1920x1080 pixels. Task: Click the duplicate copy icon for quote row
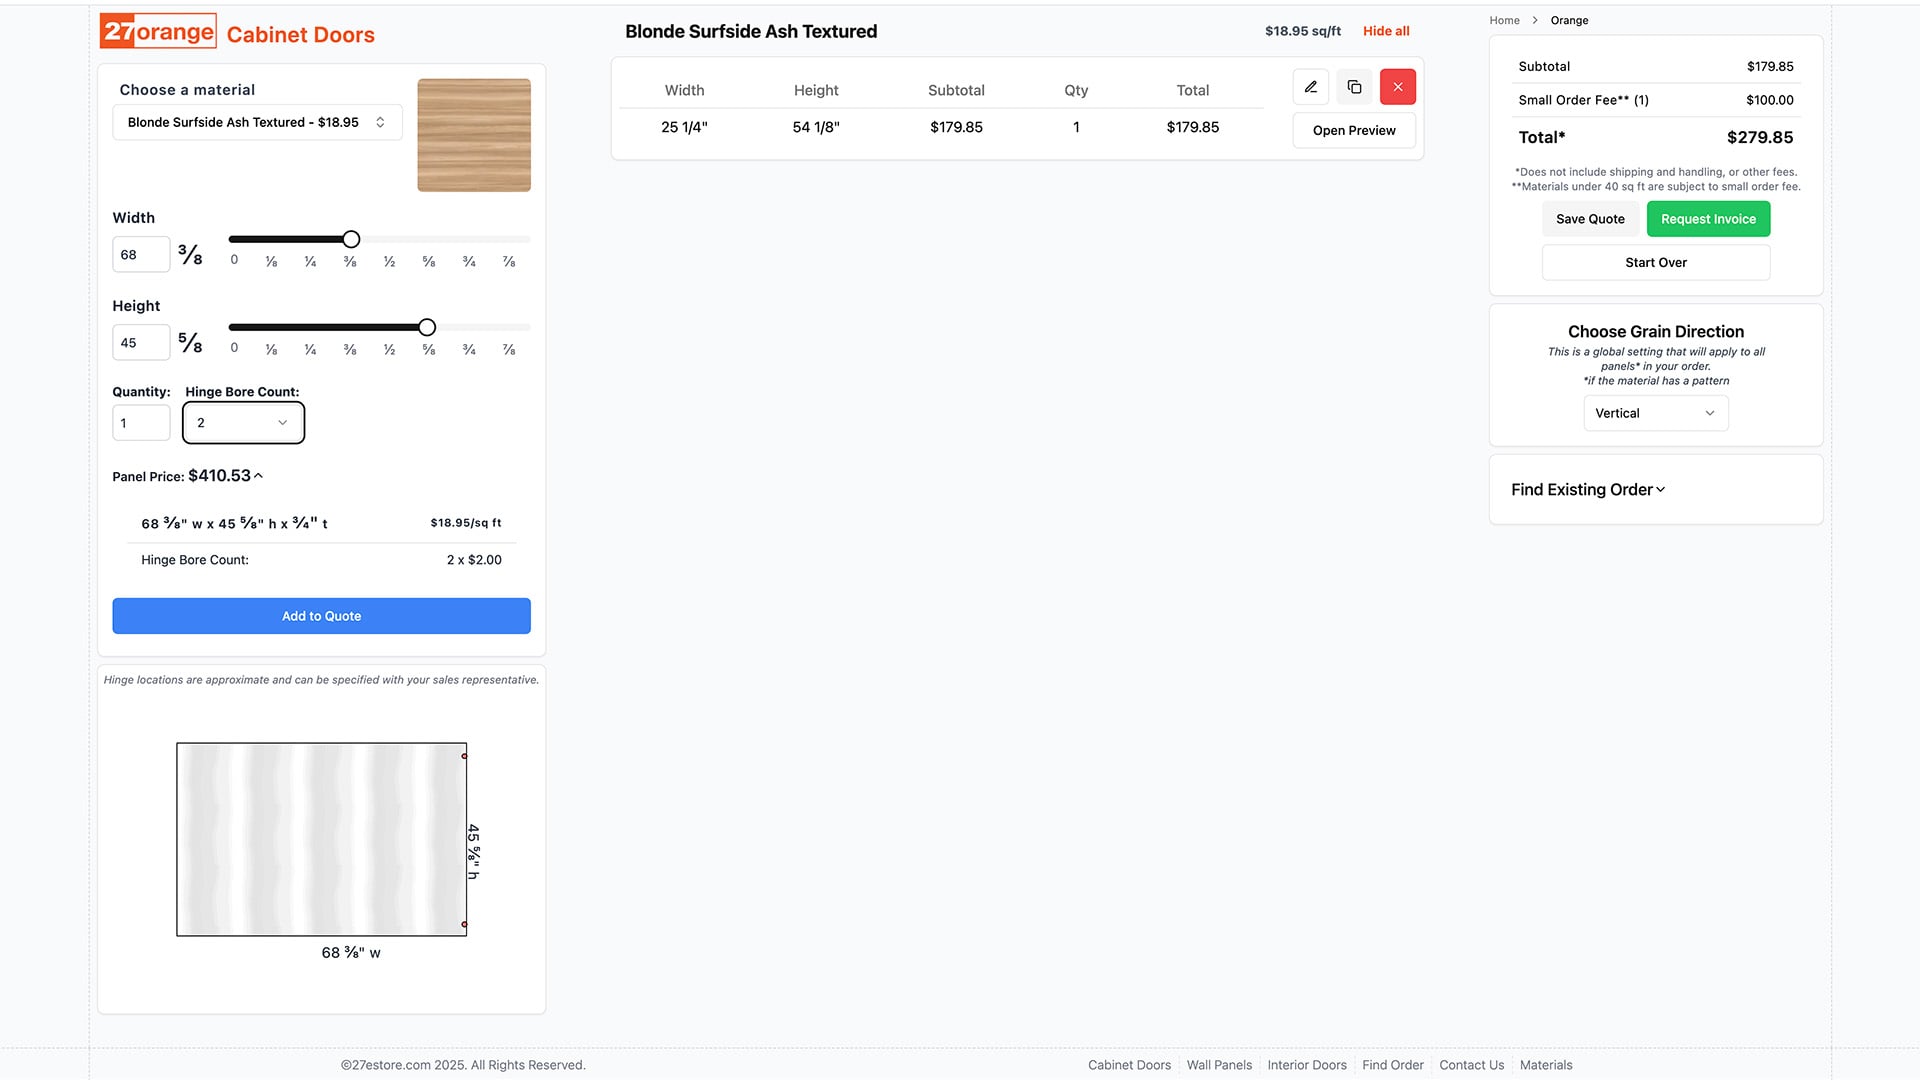tap(1354, 87)
